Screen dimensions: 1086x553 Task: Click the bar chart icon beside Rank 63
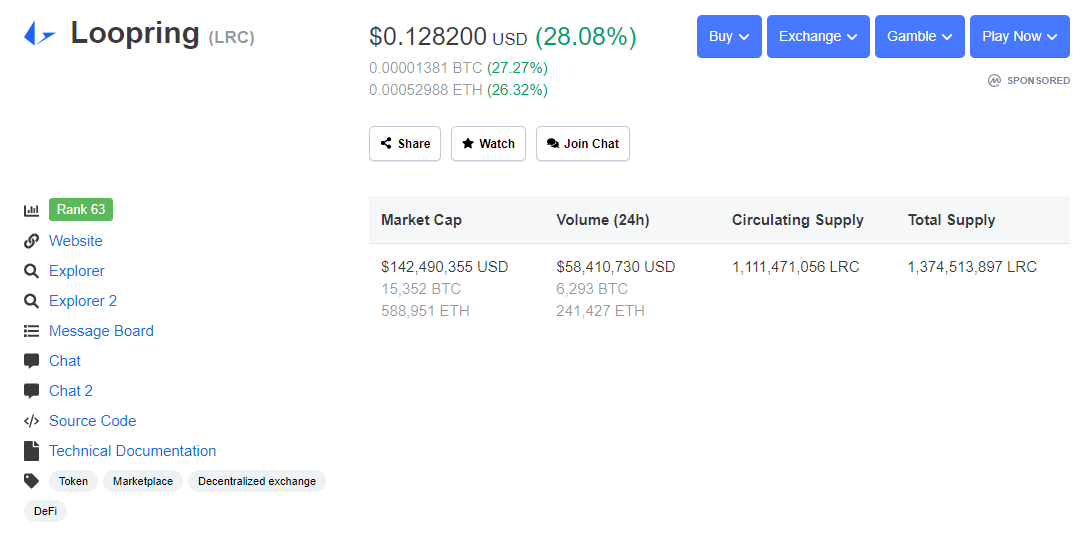(x=31, y=210)
